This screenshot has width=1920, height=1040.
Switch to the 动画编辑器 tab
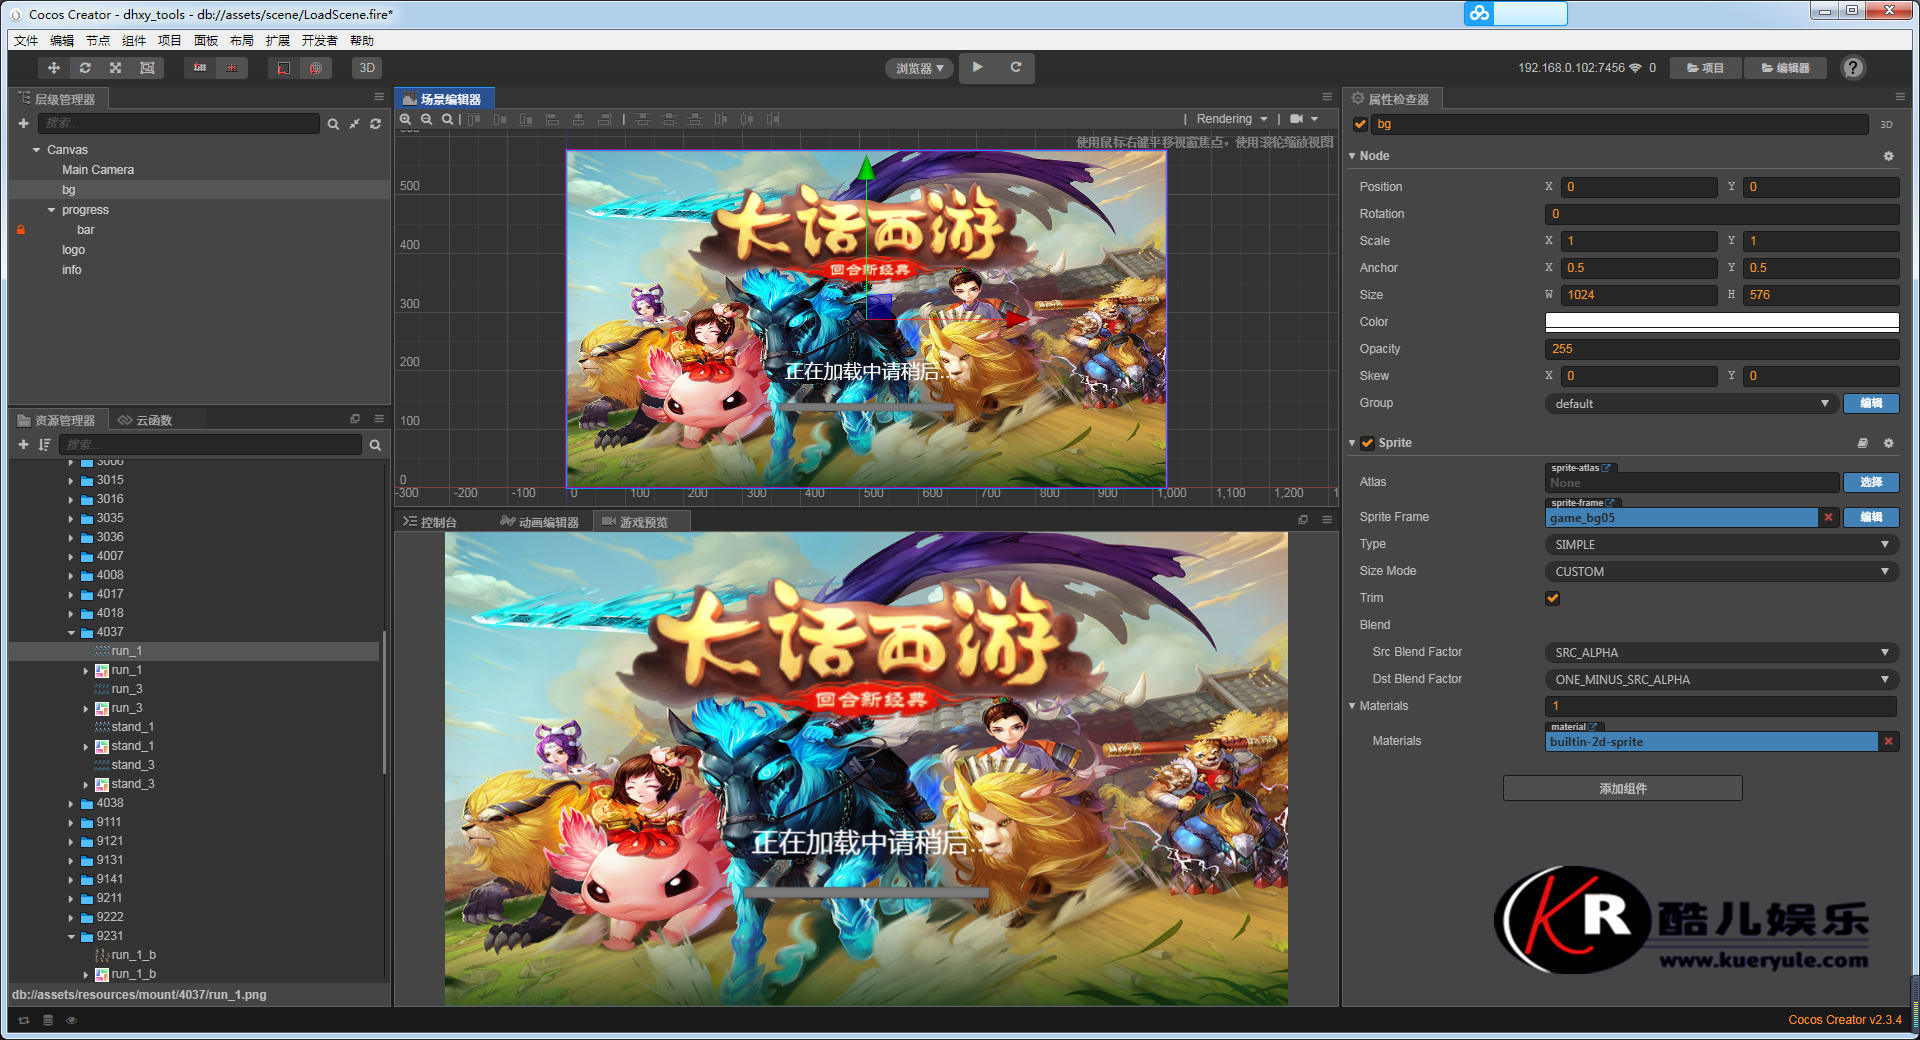[x=540, y=521]
